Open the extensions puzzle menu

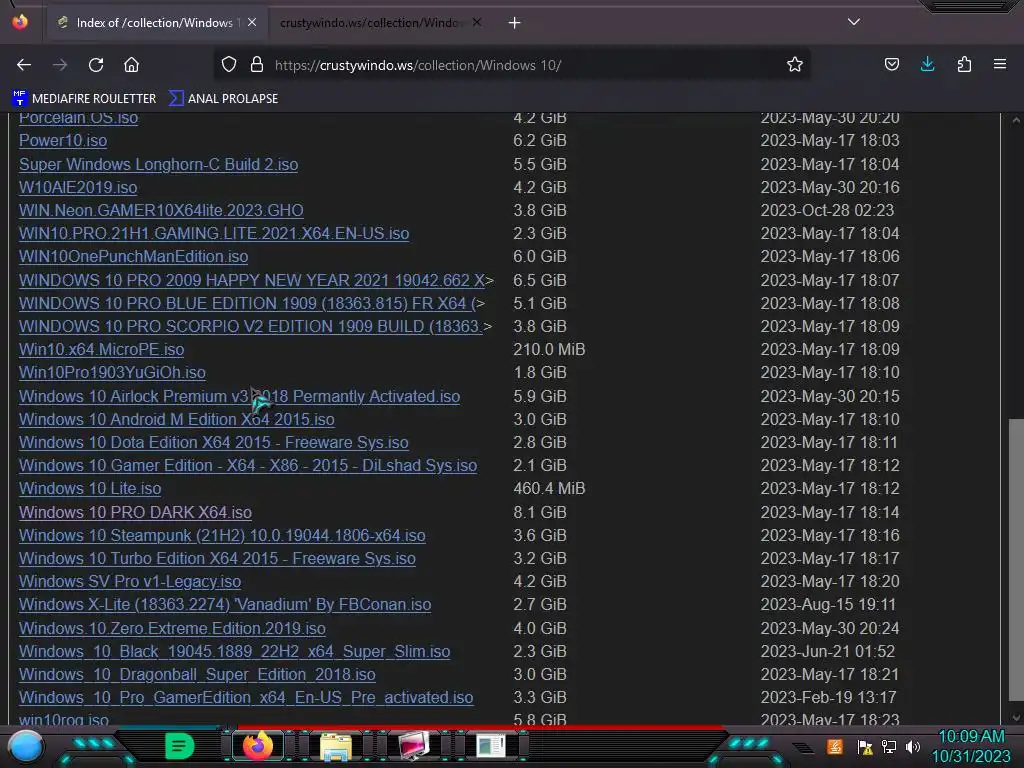click(964, 65)
